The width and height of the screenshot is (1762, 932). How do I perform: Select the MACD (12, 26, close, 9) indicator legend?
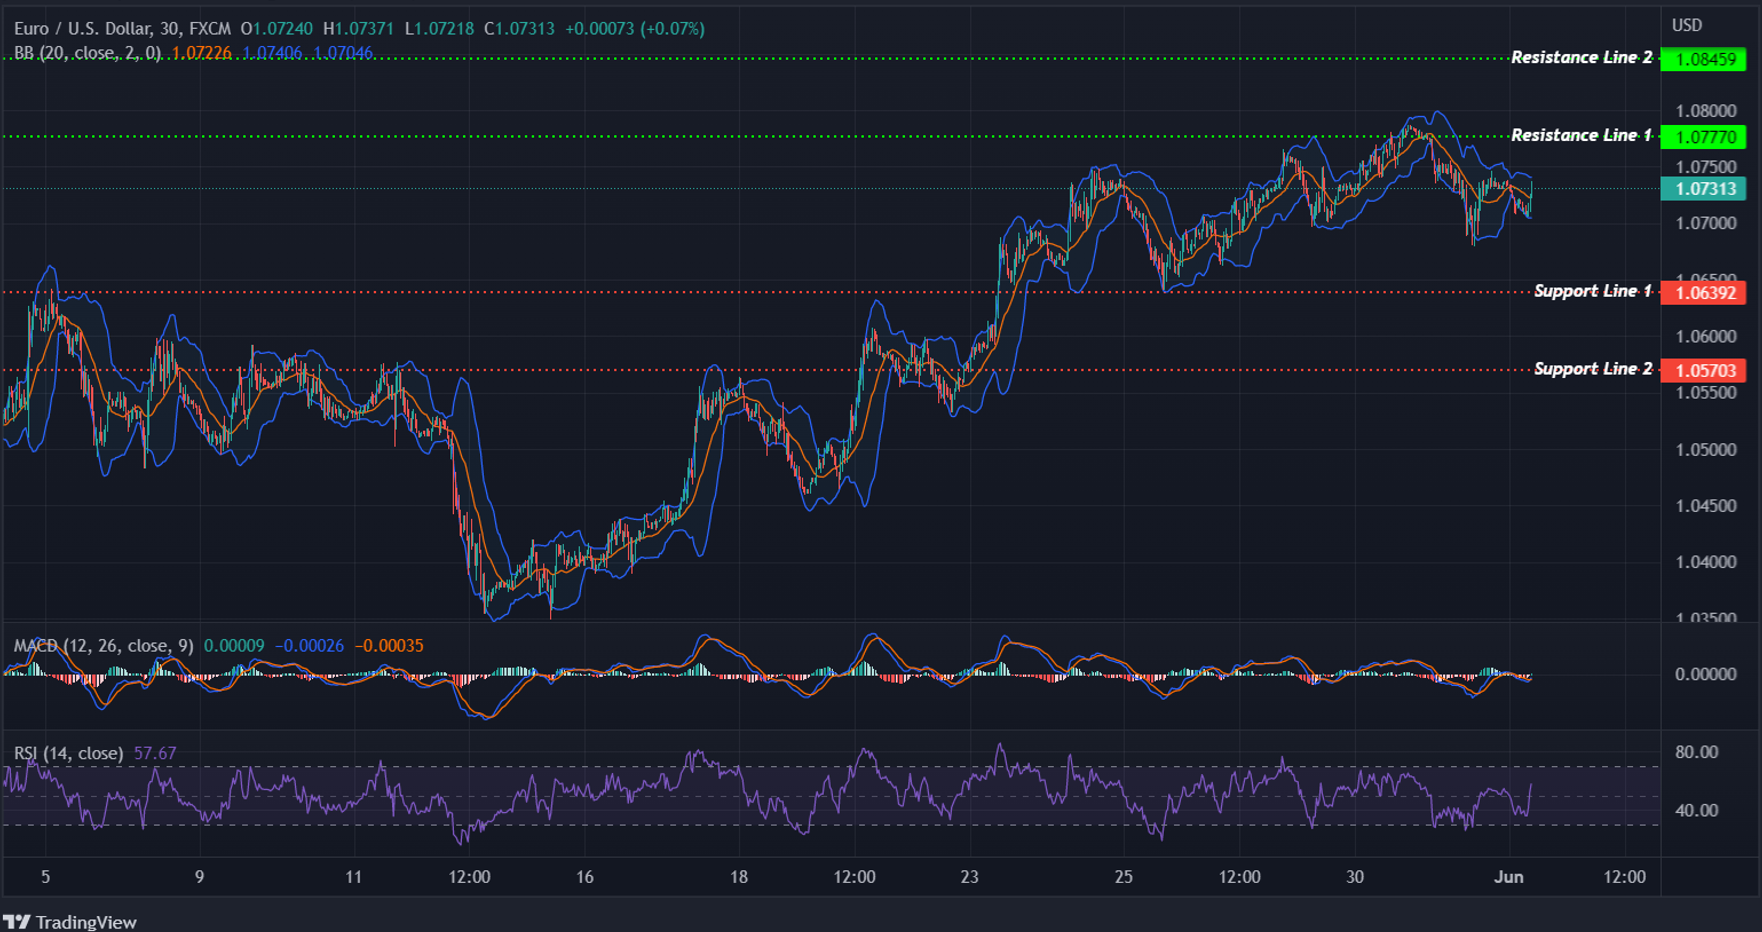coord(100,645)
